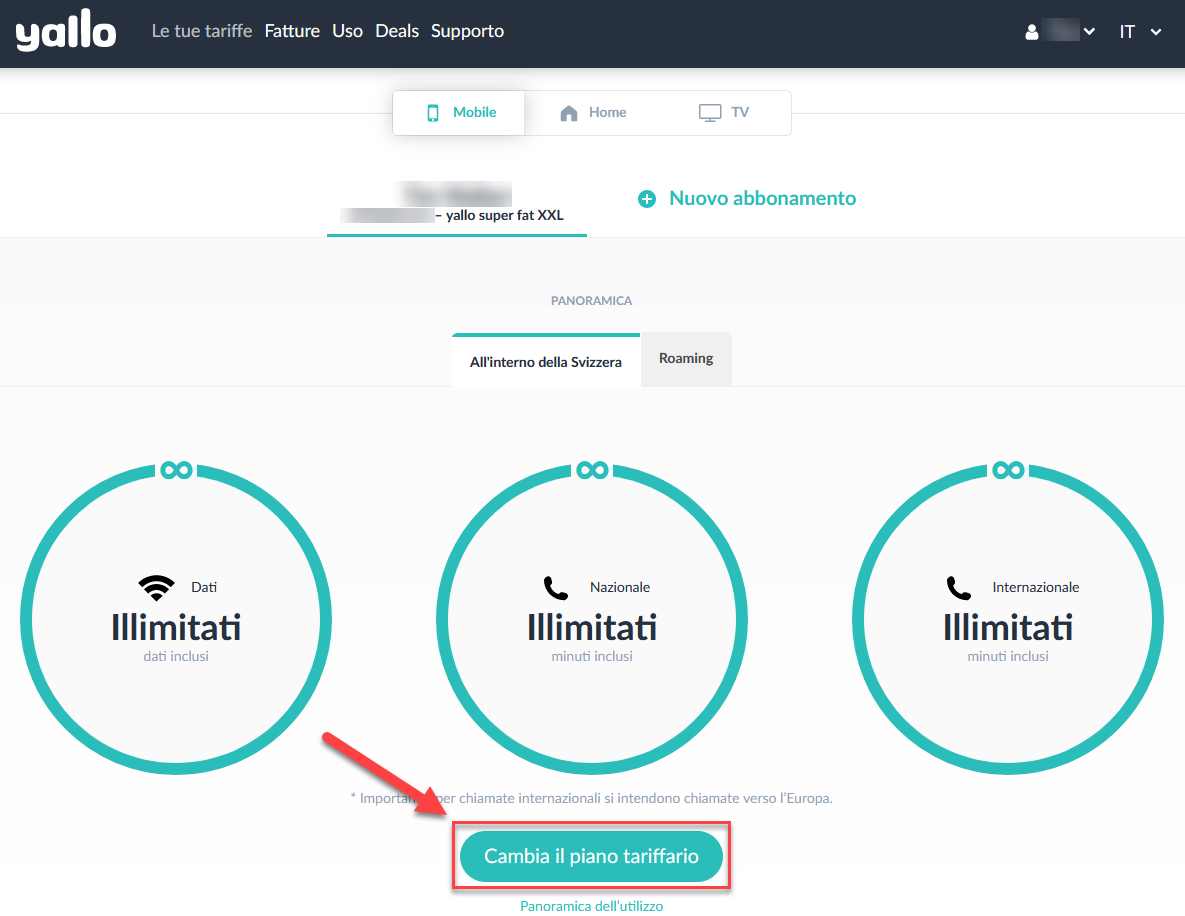Click Cambia il piano tariffario button
Image resolution: width=1185 pixels, height=916 pixels.
[591, 856]
